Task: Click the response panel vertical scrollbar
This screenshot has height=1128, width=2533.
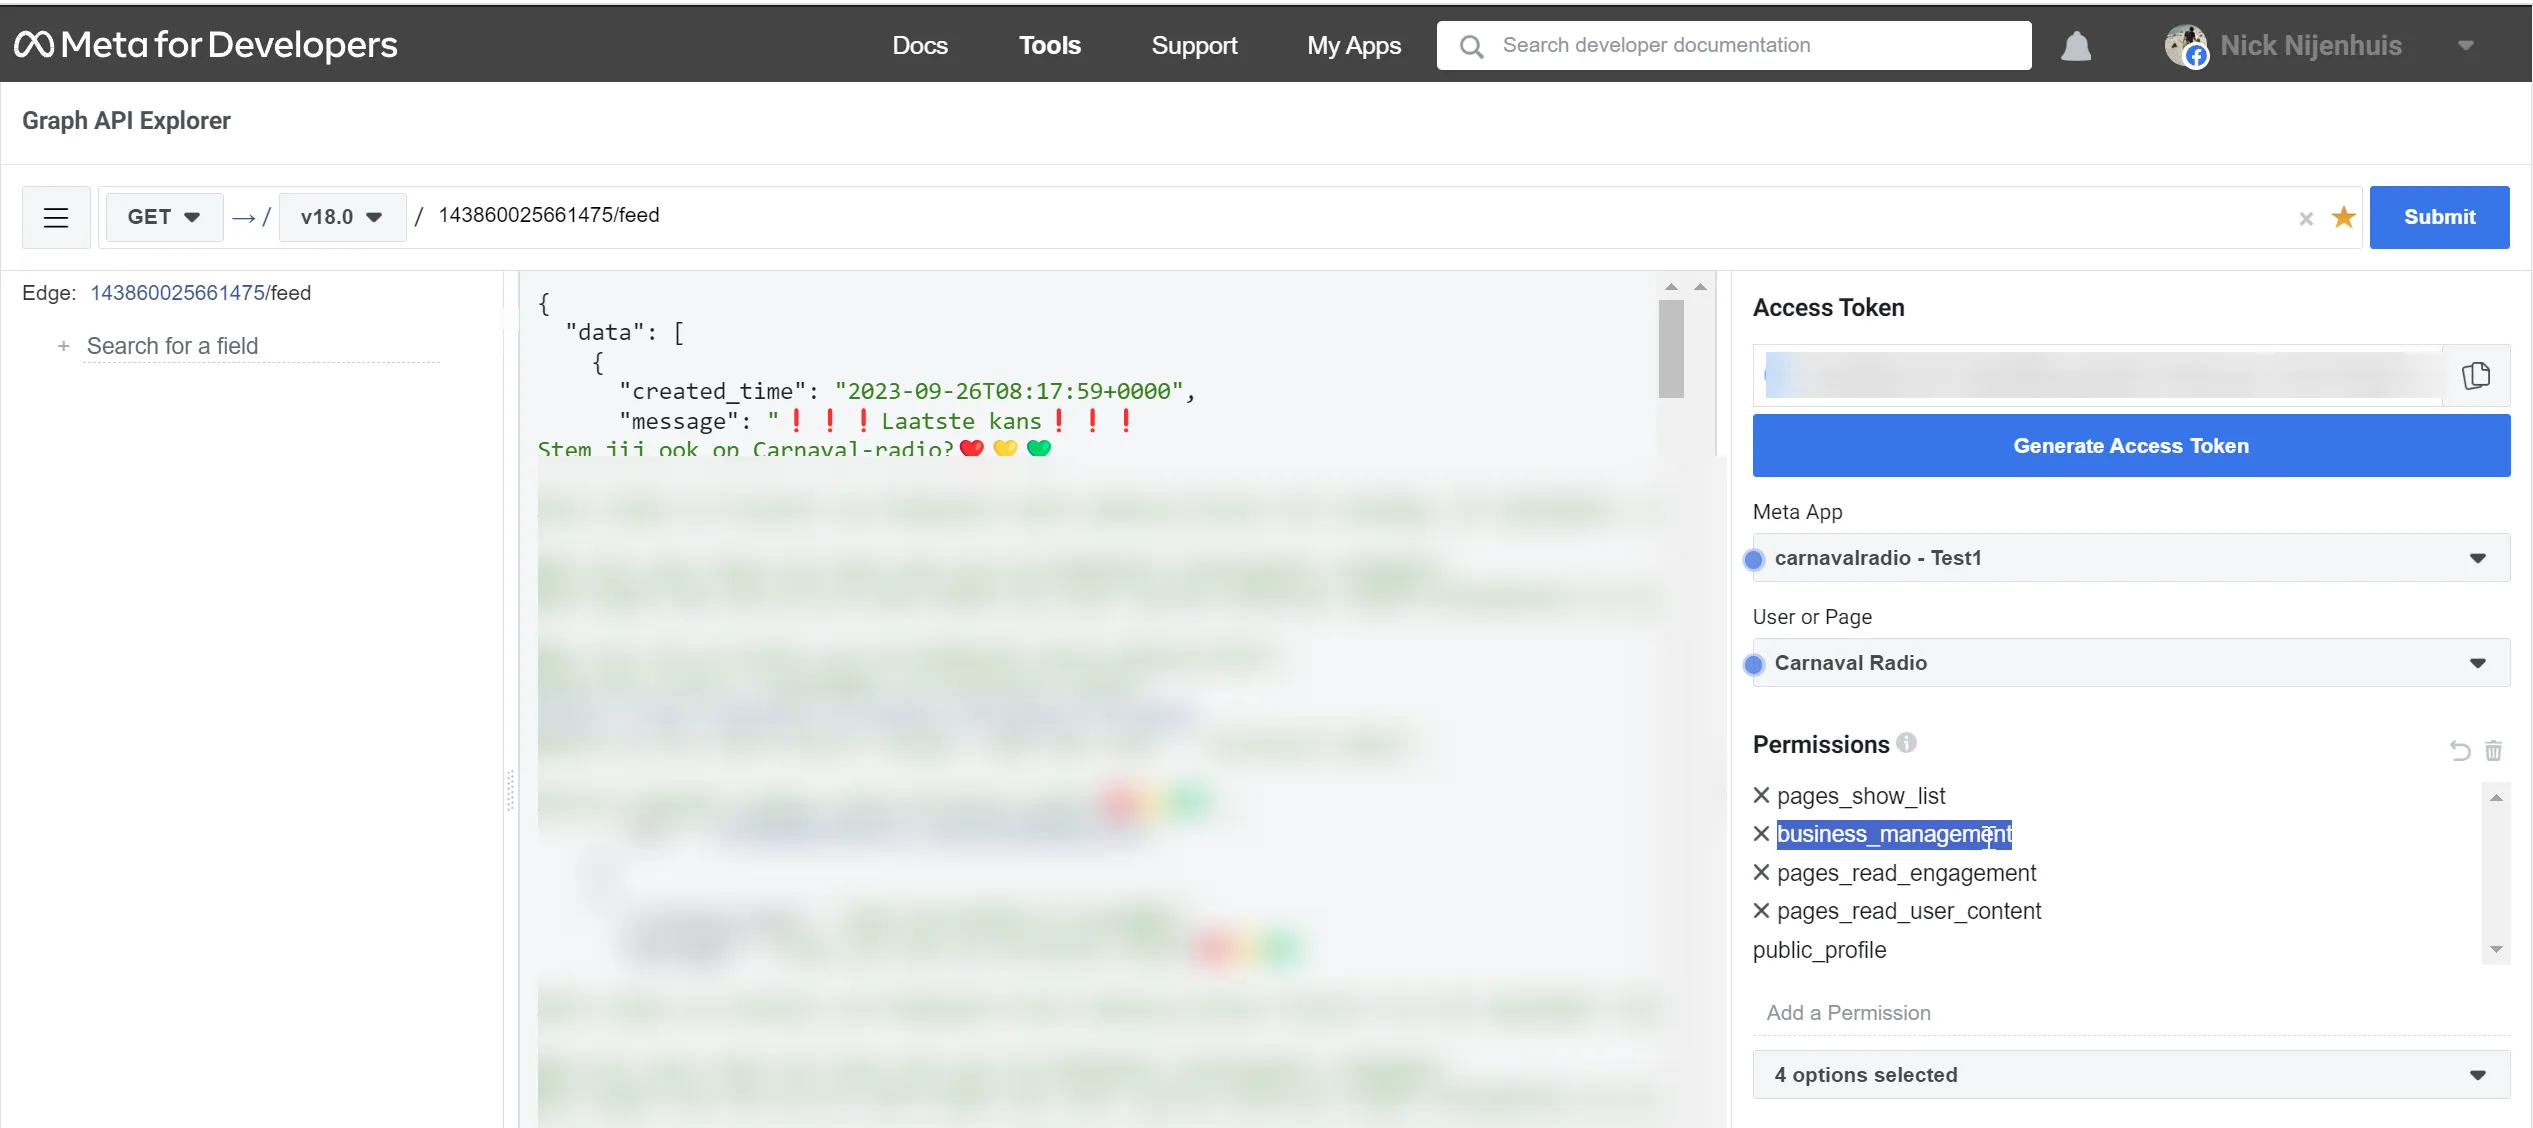Action: [x=1670, y=350]
